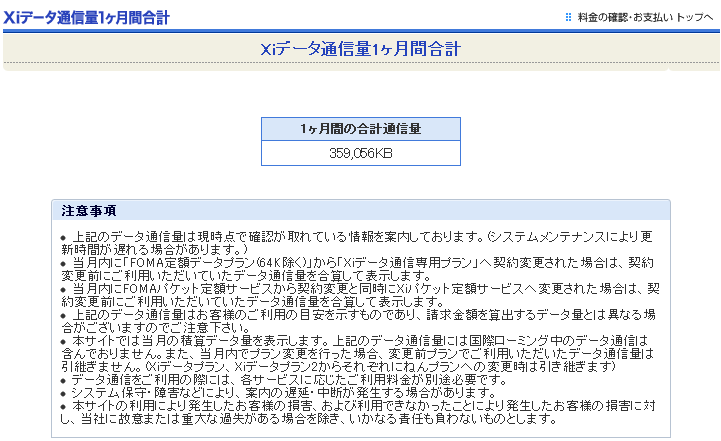Click dotted icon beside 料金の確認 link
This screenshot has width=721, height=441.
pyautogui.click(x=568, y=17)
